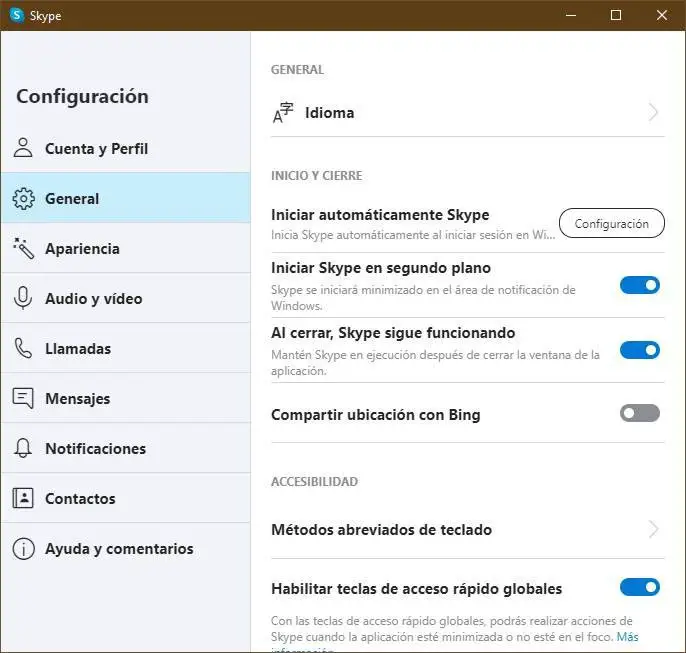
Task: Open the Mensajes settings
Action: coord(126,398)
